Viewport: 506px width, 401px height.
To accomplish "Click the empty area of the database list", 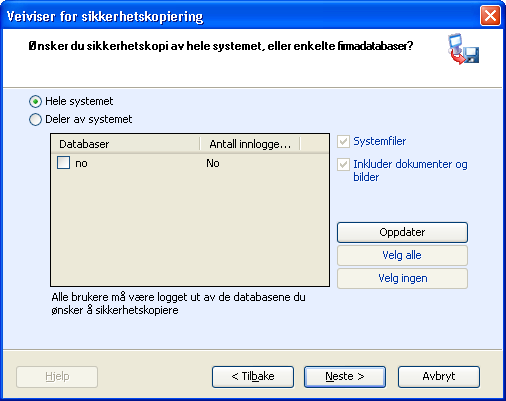I will click(190, 228).
